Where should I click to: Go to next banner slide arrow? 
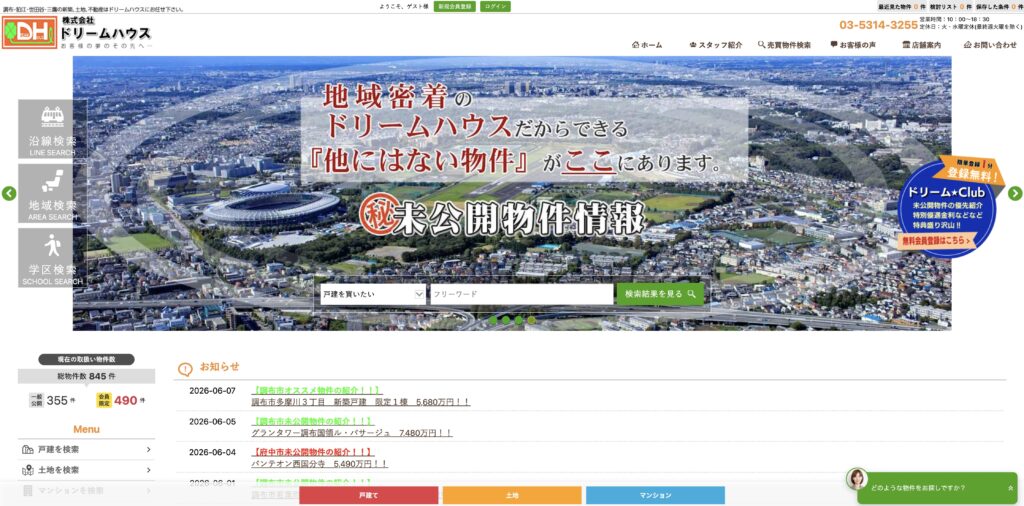[x=1015, y=193]
